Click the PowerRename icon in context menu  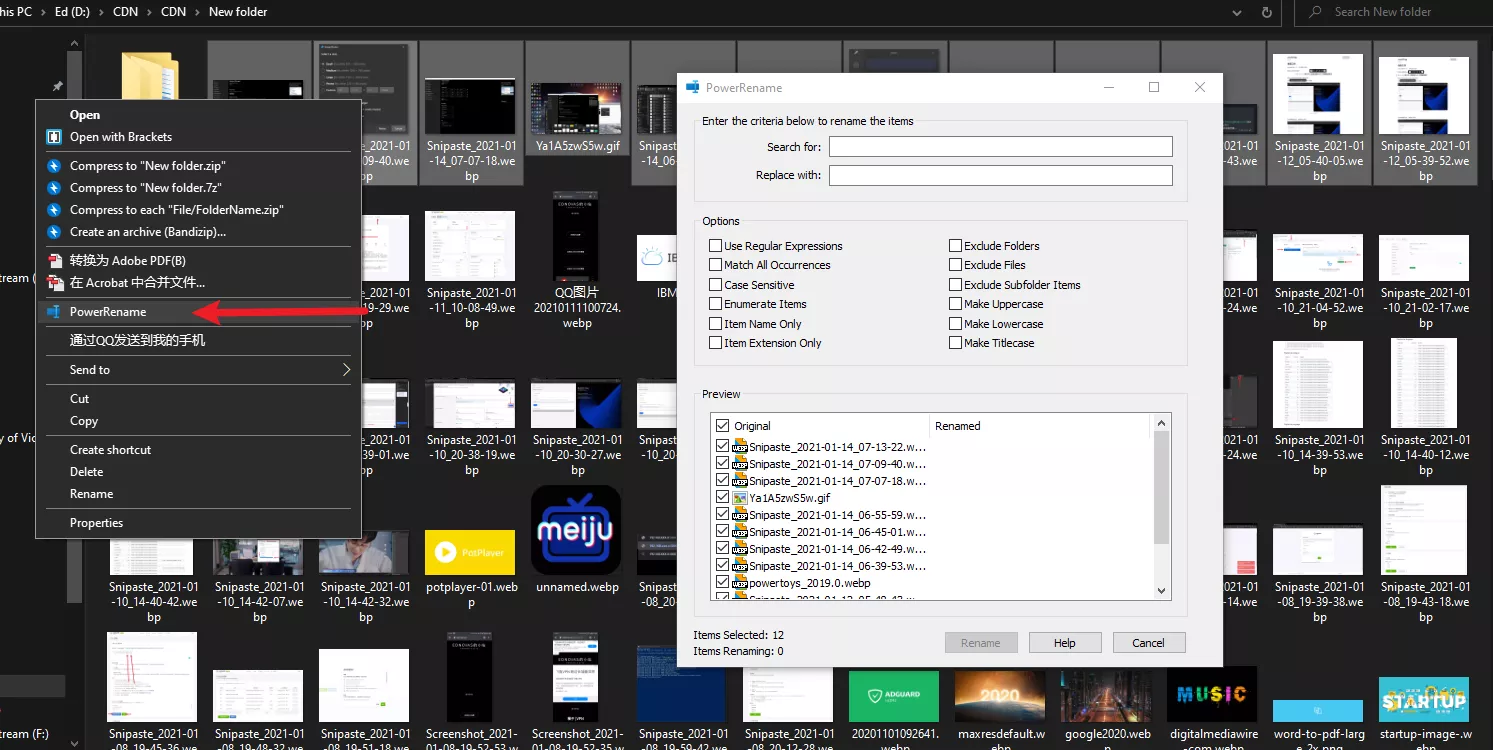(54, 312)
